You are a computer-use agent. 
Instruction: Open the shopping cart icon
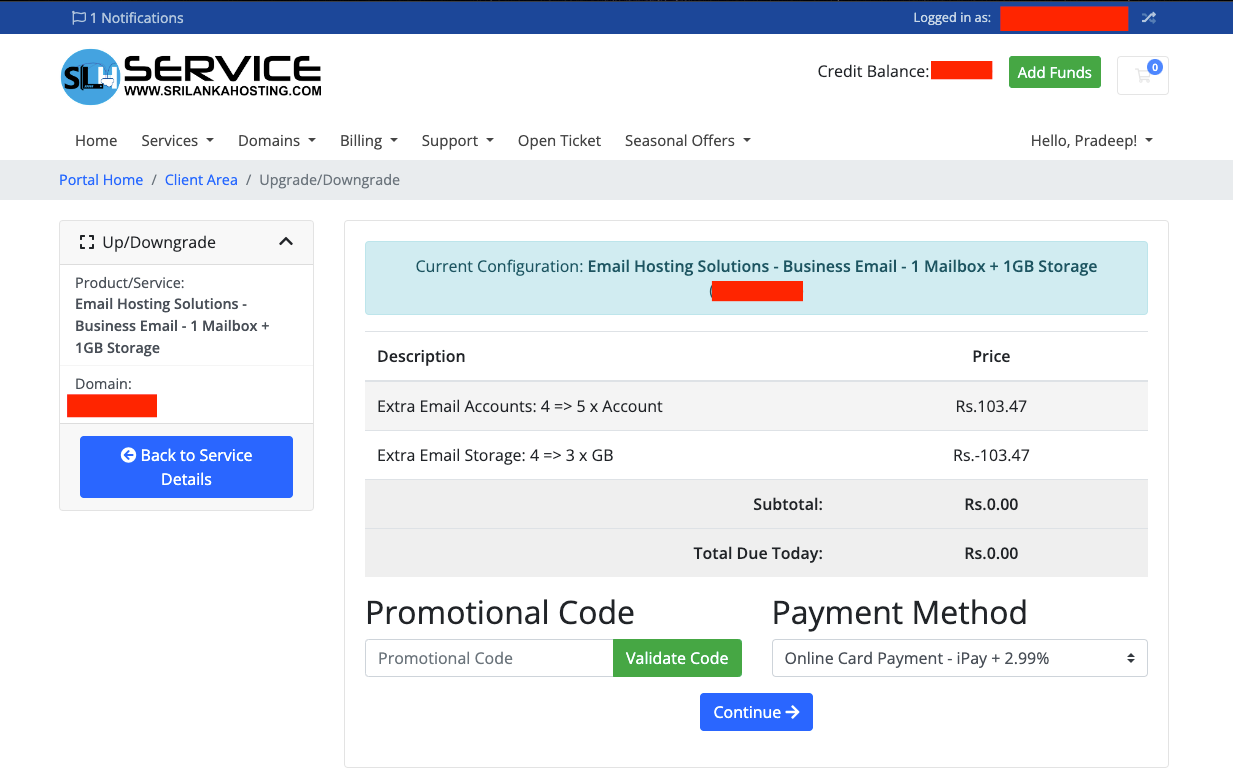(x=1142, y=75)
